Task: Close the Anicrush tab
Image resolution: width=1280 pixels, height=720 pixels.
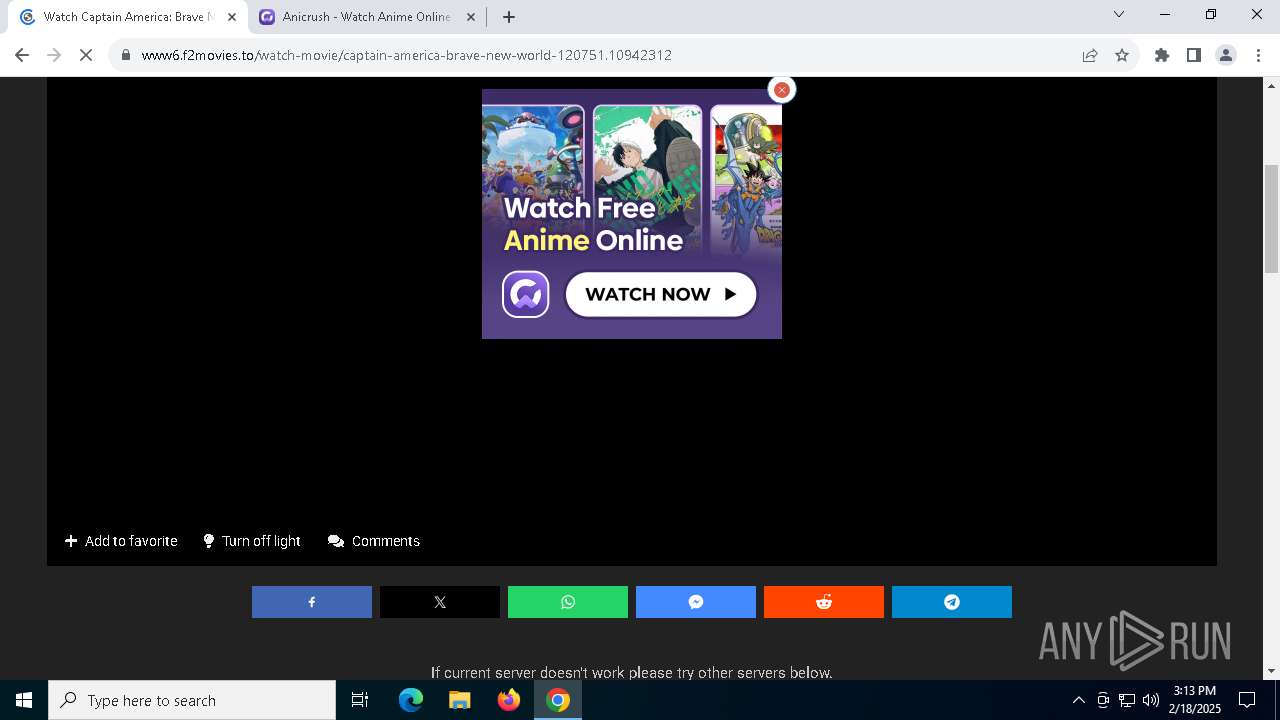Action: (471, 17)
